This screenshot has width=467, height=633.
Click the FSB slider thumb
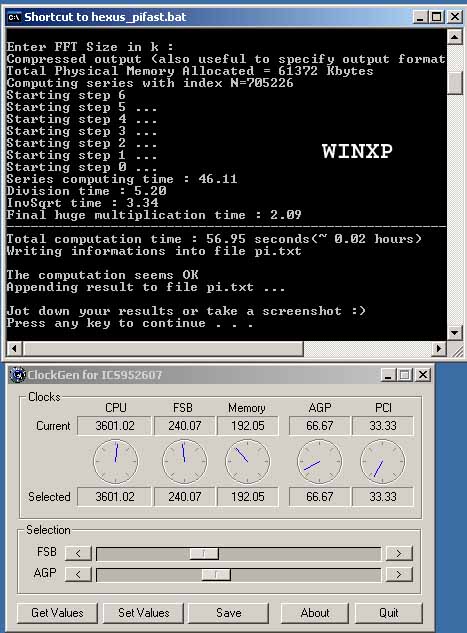point(204,553)
